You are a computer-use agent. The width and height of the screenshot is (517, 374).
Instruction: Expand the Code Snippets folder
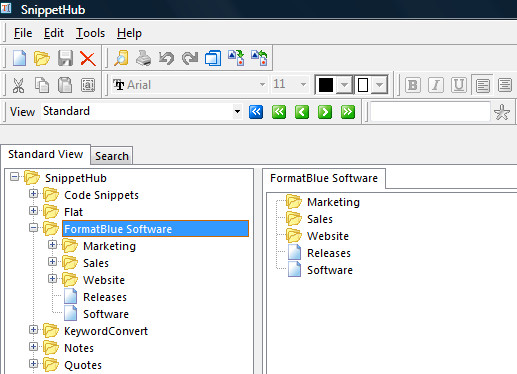click(33, 194)
